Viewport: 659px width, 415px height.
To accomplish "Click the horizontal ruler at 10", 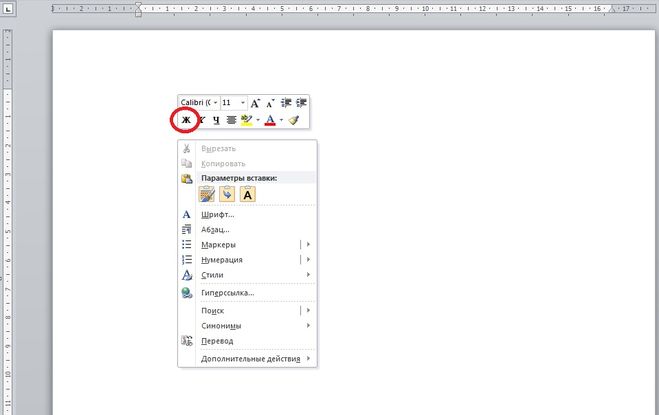I will 425,8.
